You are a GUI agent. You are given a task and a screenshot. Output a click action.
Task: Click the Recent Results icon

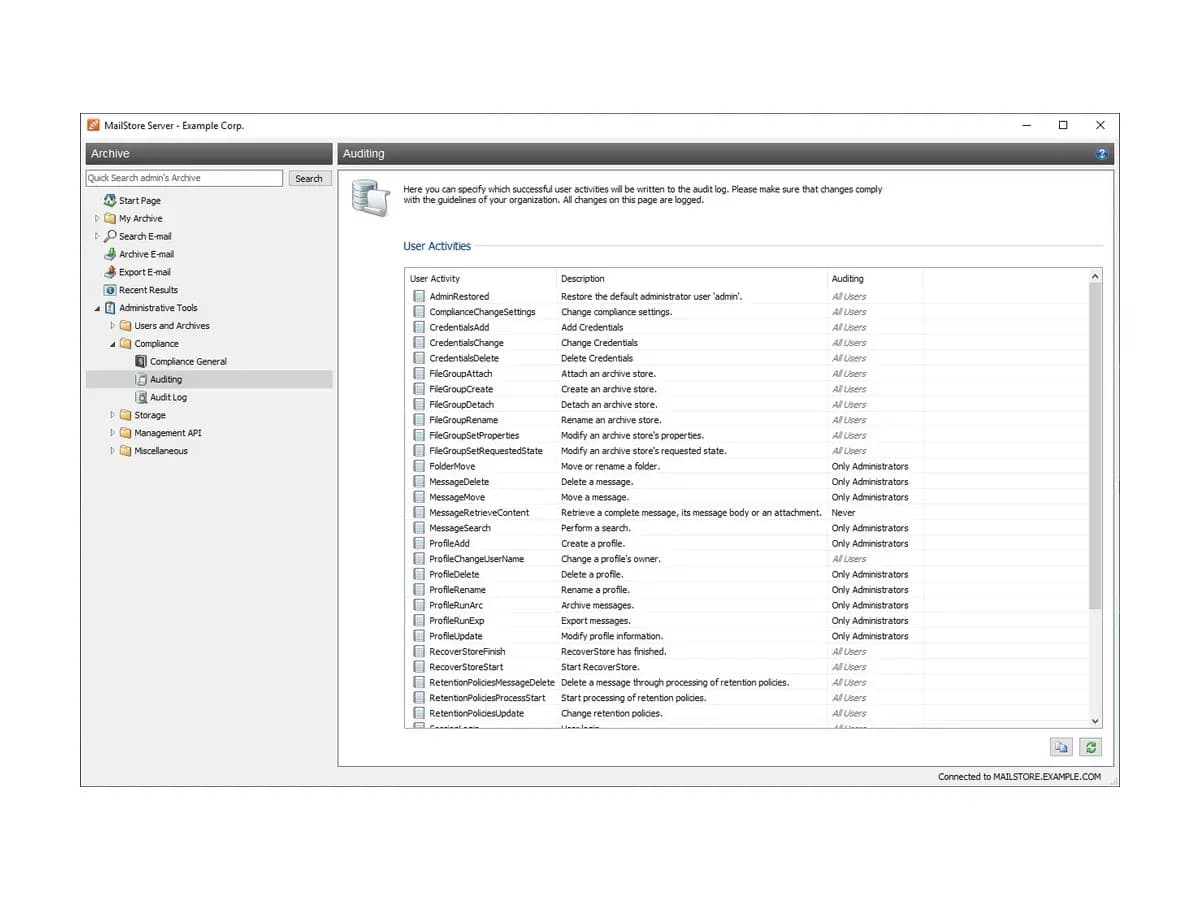[x=110, y=290]
